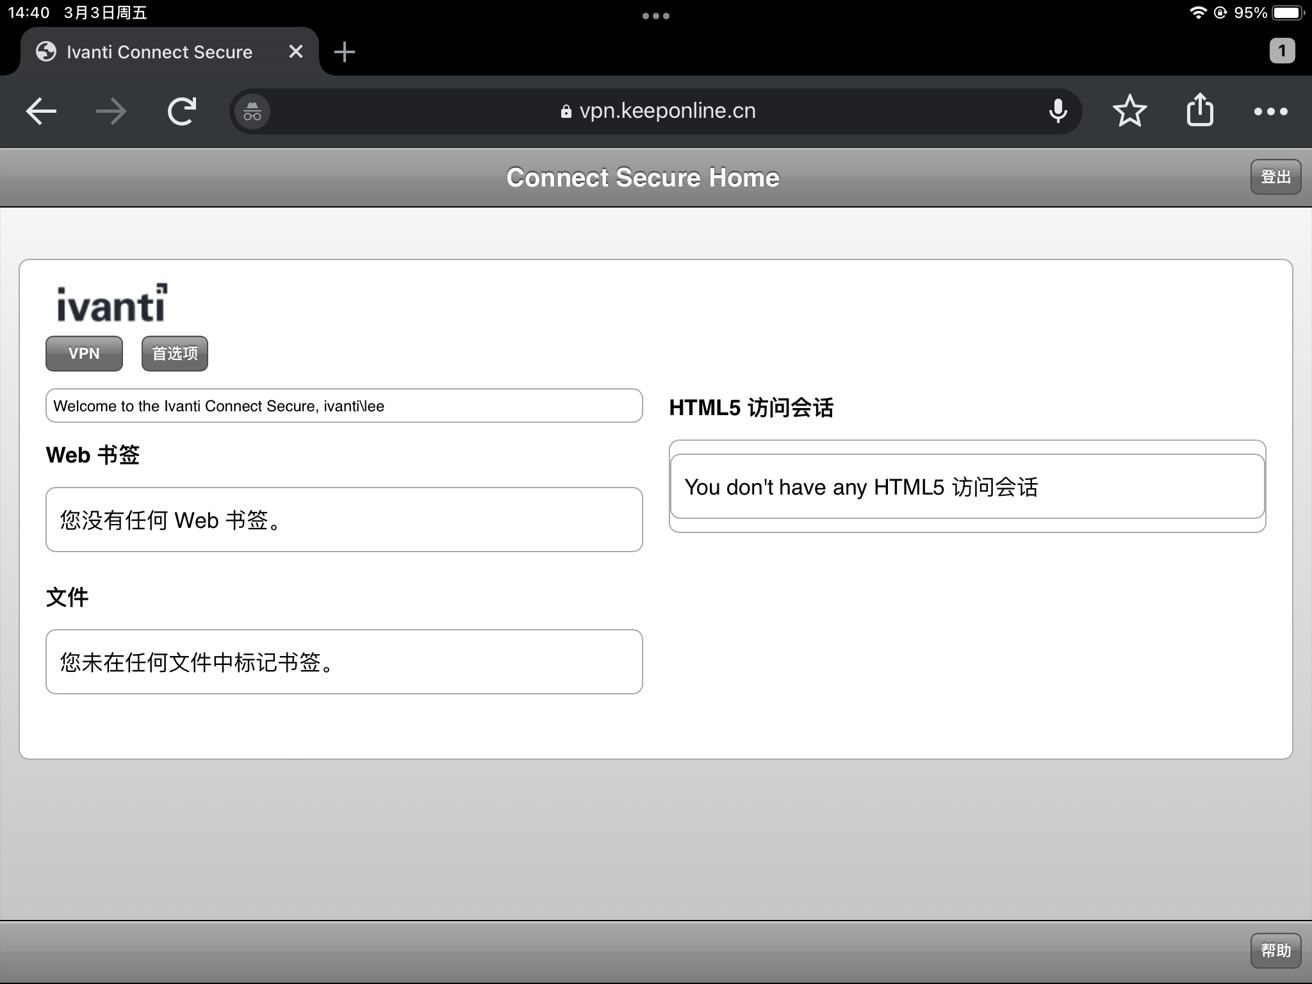Bookmark this page with the star icon

1130,111
